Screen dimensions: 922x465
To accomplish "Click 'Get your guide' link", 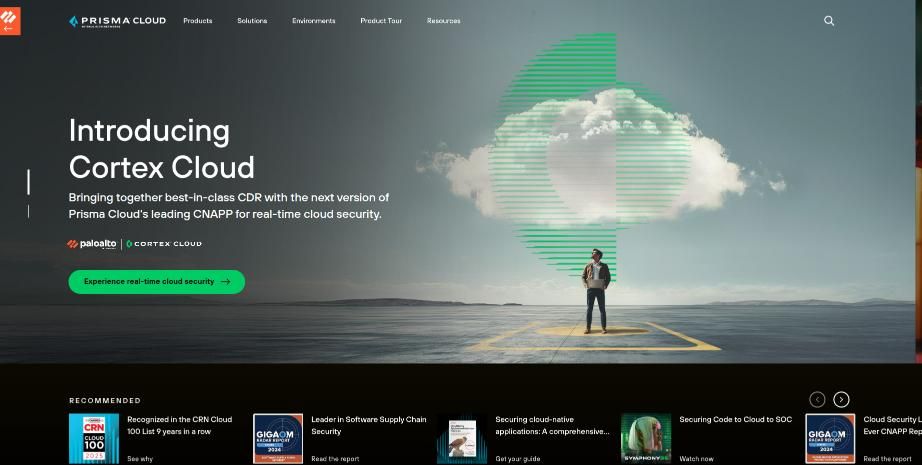I will [x=516, y=459].
